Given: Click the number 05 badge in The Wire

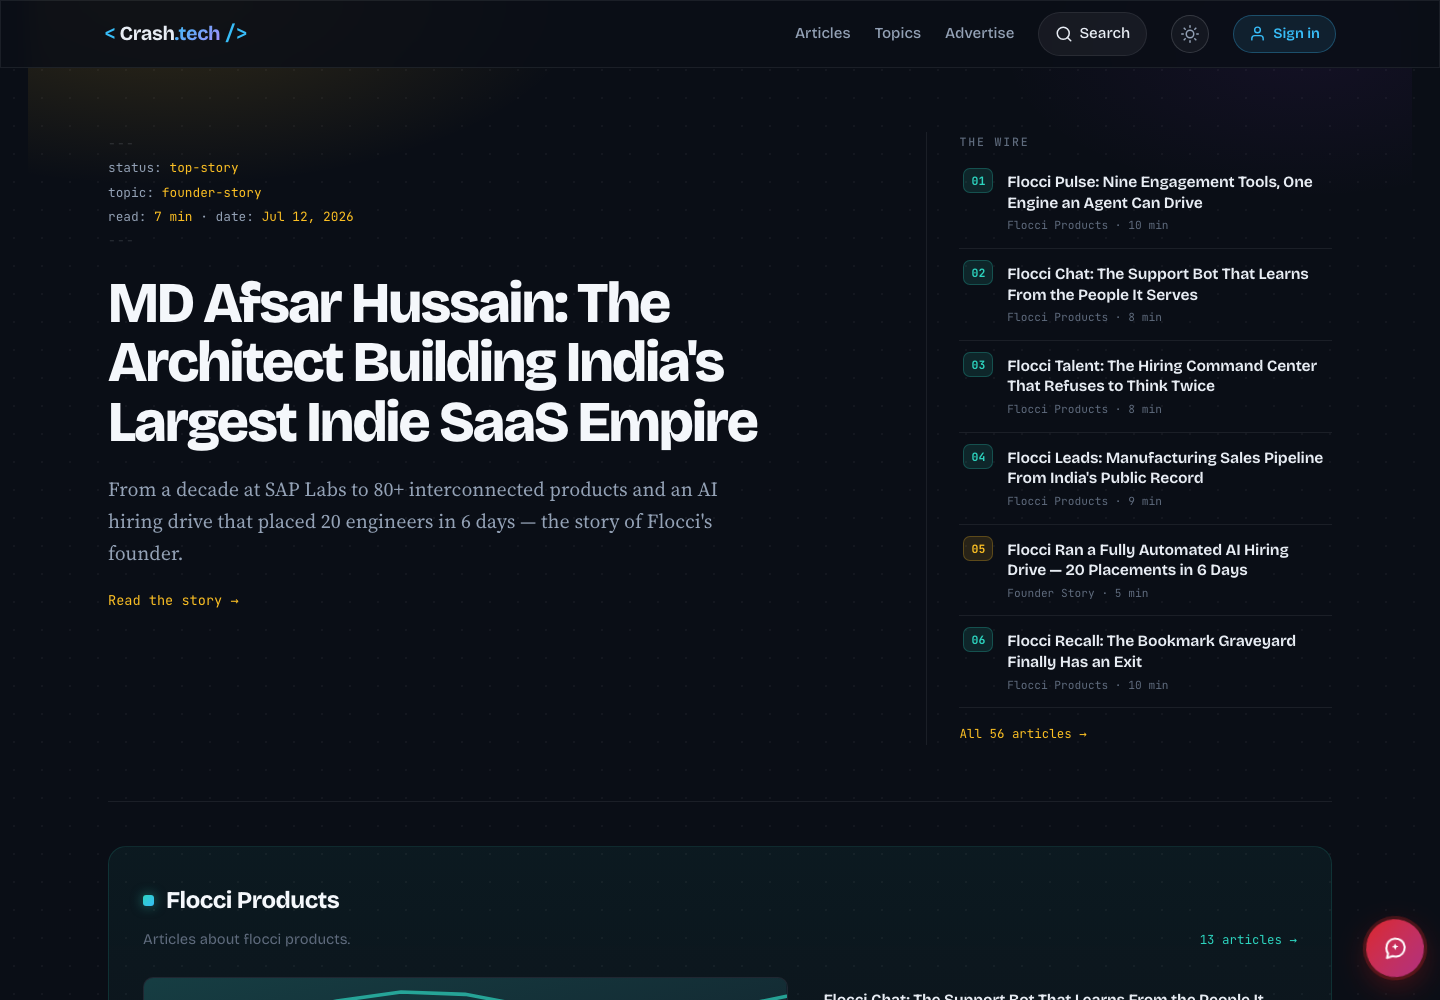Looking at the screenshot, I should pos(978,549).
